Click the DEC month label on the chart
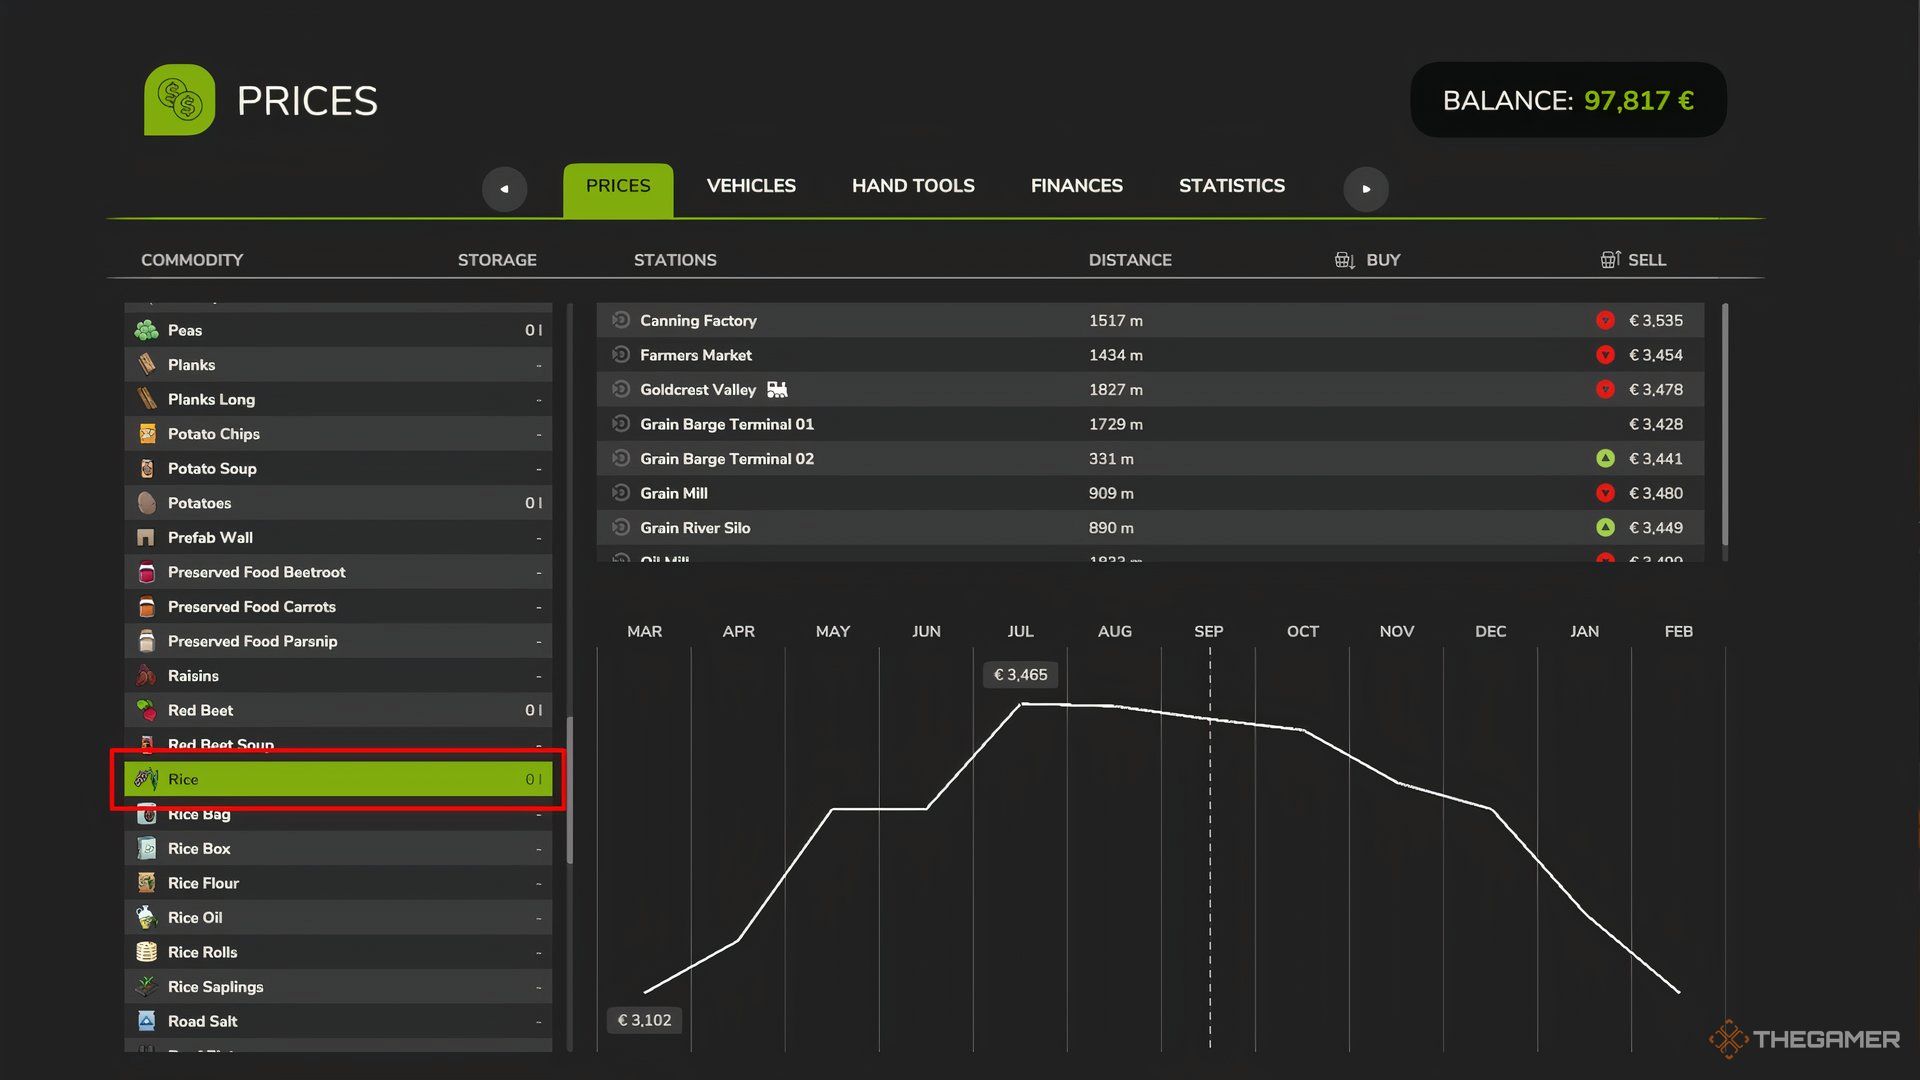Screen dimensions: 1920x1080 (1490, 631)
